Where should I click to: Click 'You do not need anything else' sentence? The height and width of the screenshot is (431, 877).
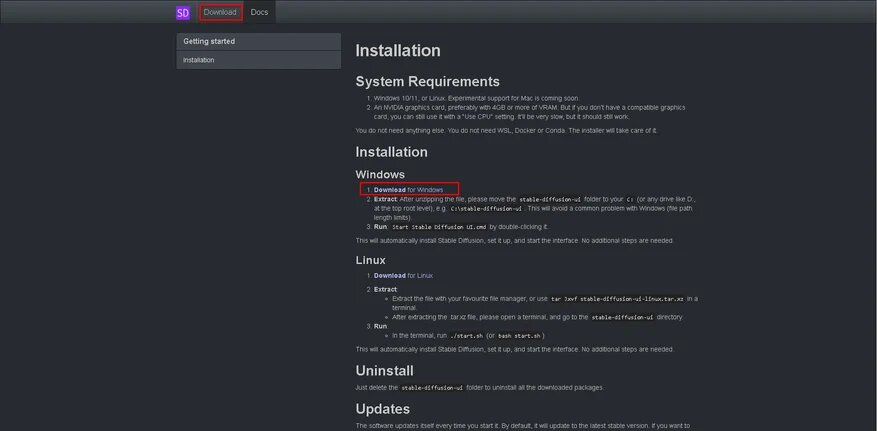point(507,131)
